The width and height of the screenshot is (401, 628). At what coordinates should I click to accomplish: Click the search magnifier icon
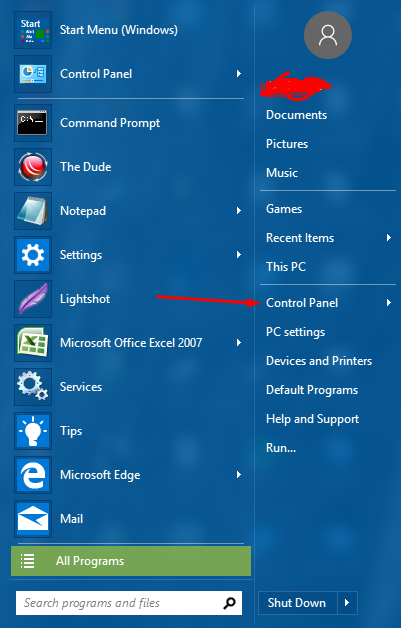tap(229, 603)
